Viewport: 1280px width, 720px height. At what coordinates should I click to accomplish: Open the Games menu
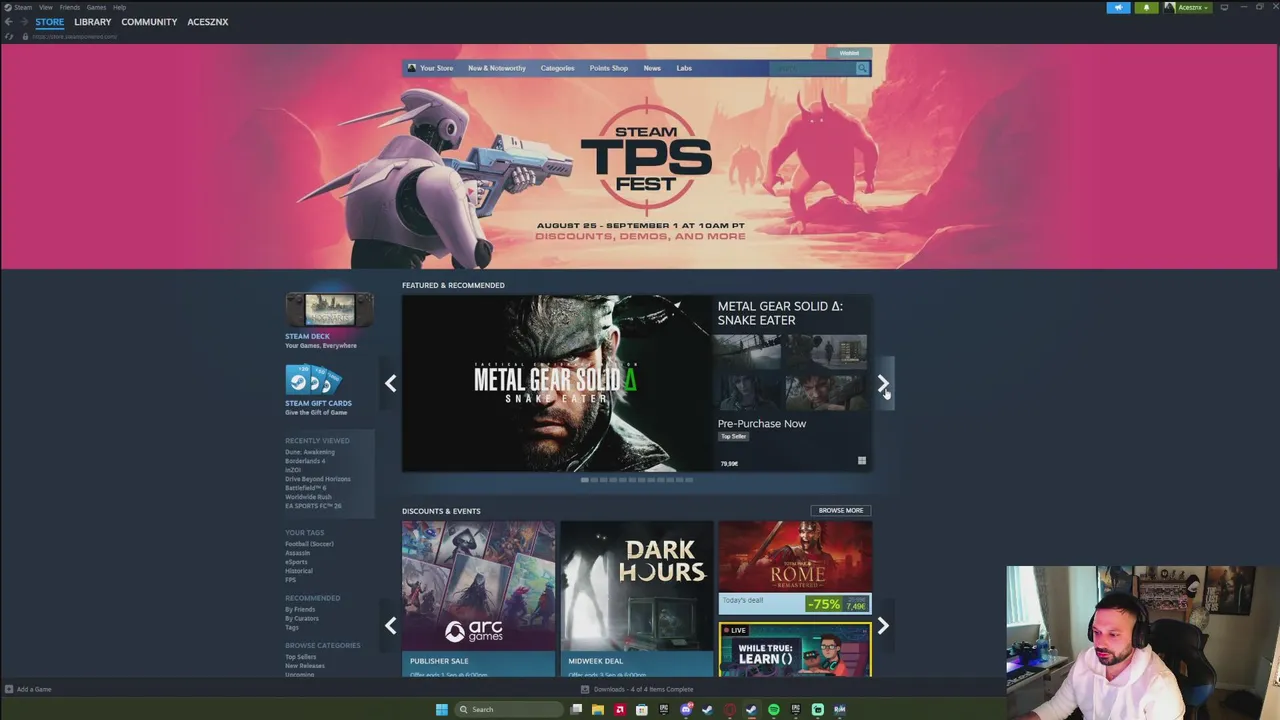click(96, 7)
